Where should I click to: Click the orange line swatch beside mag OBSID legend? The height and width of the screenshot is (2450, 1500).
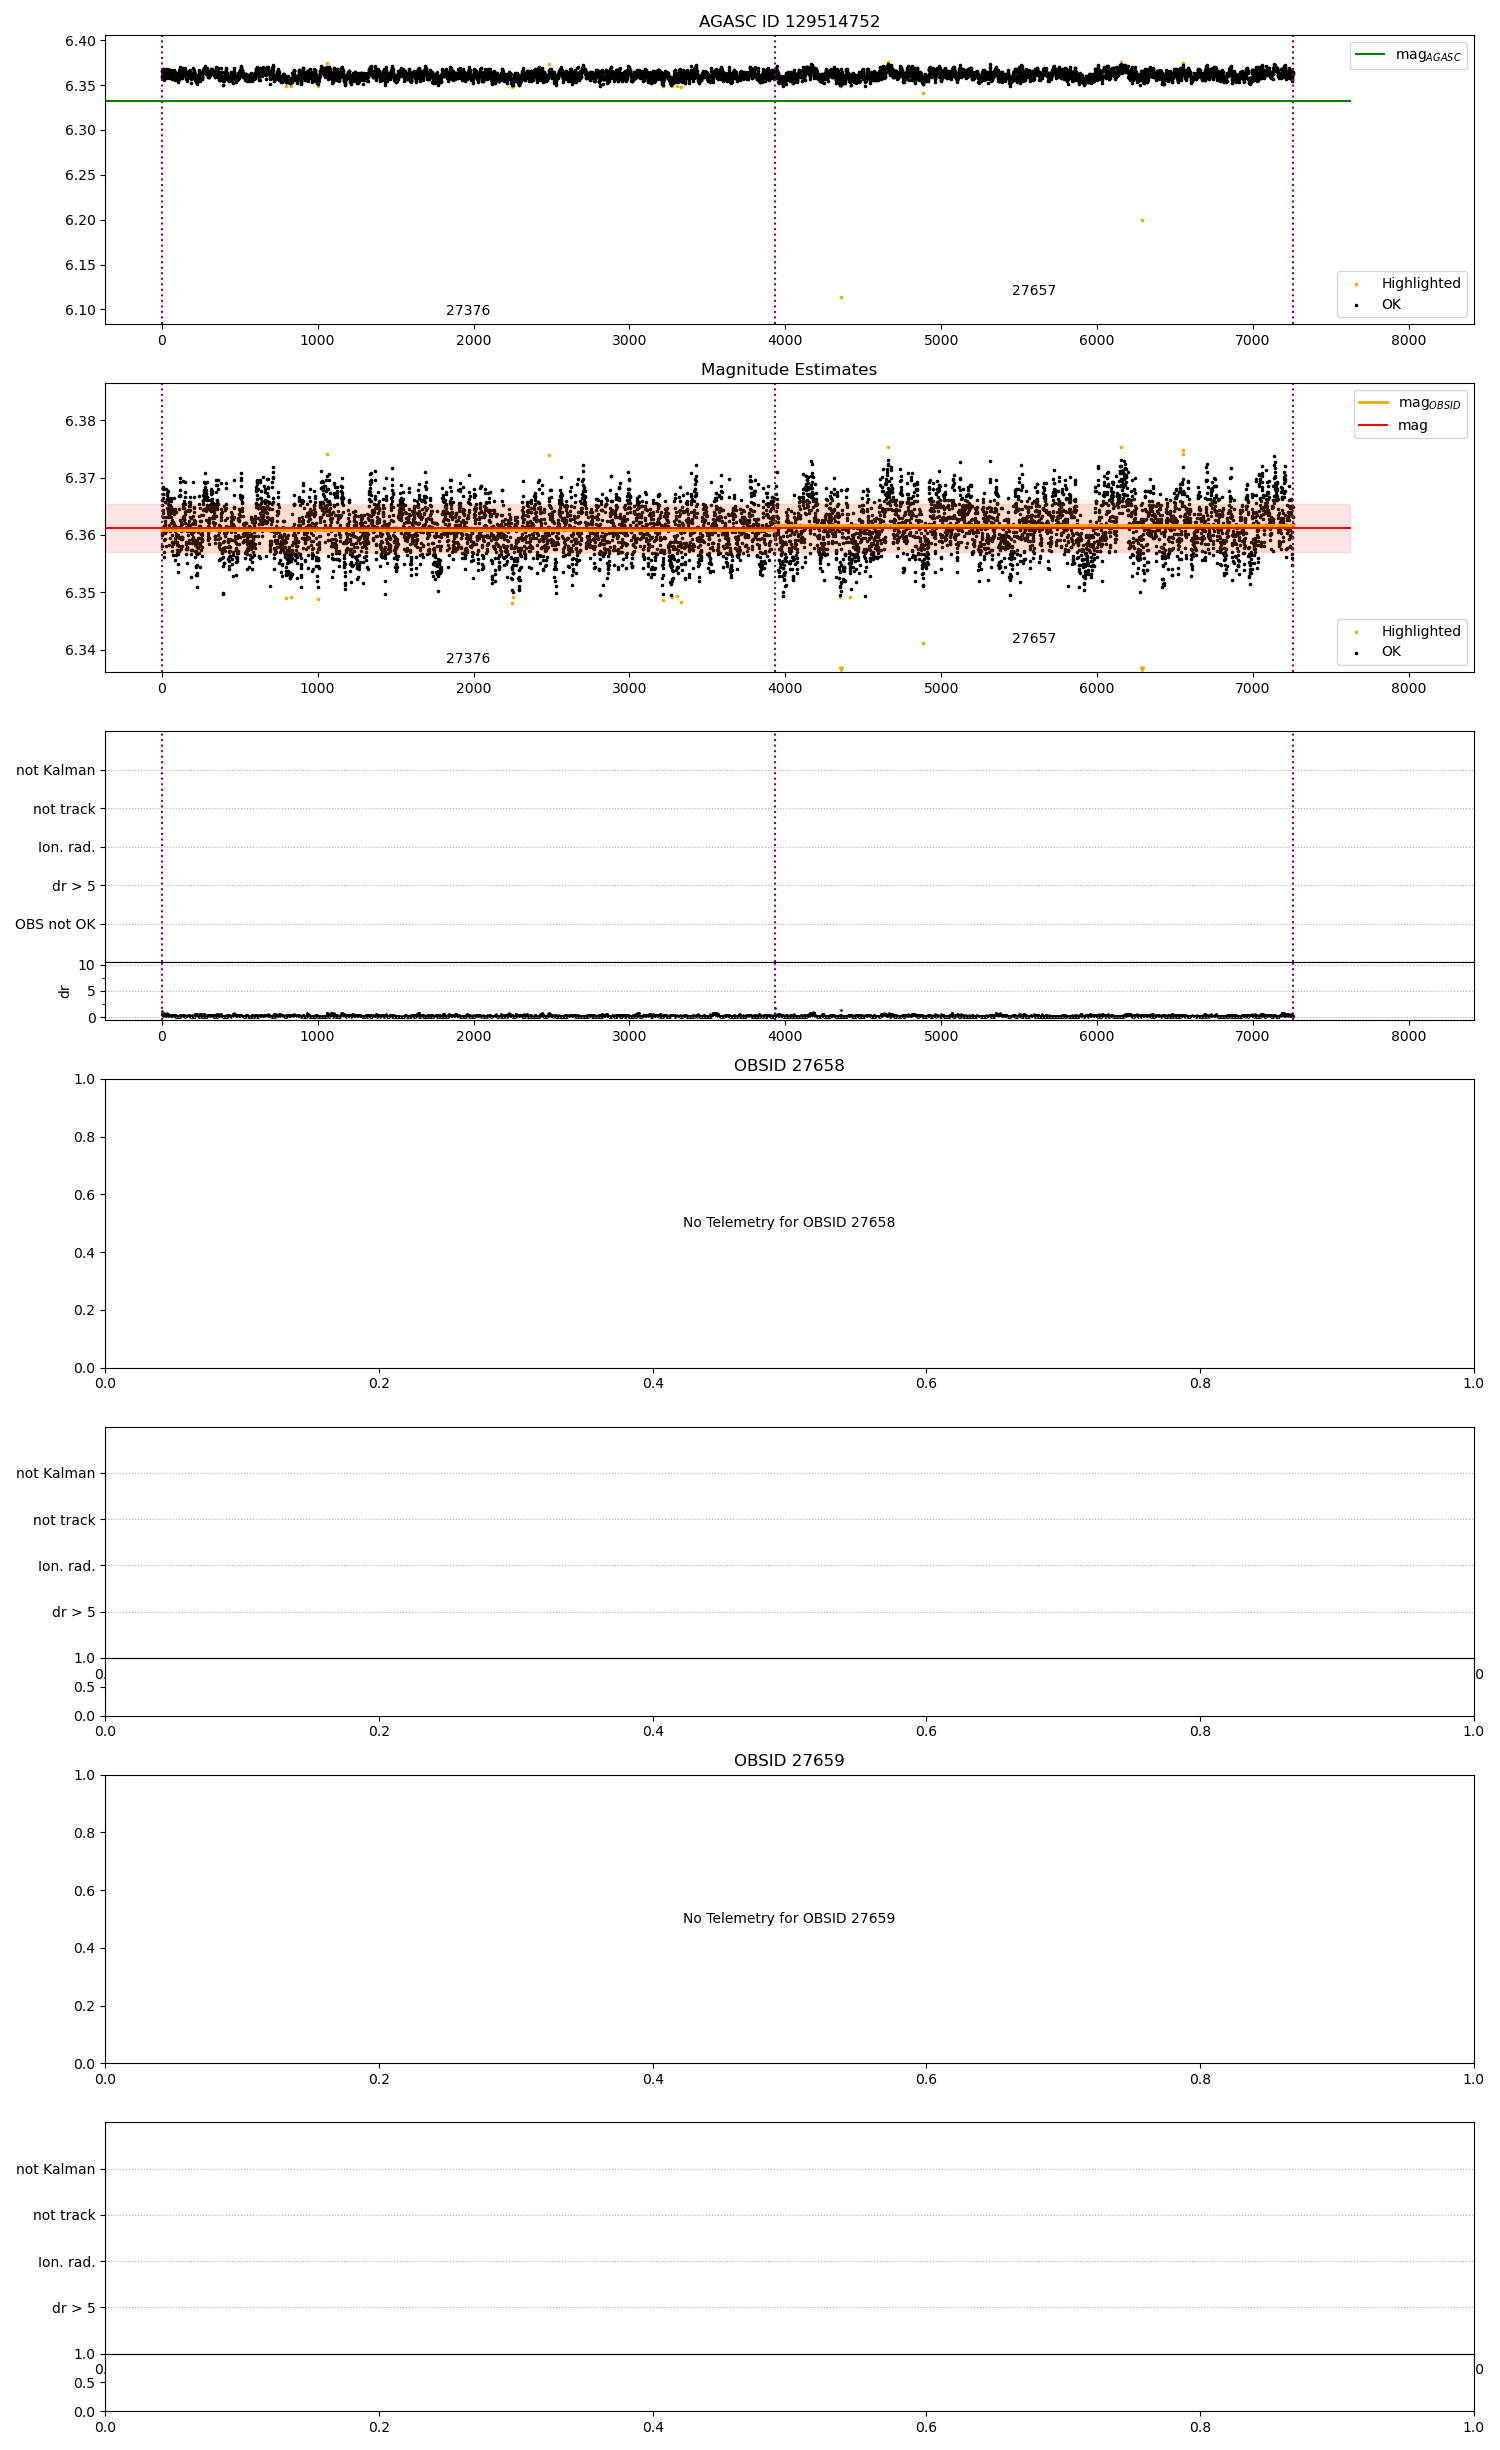[x=1373, y=403]
